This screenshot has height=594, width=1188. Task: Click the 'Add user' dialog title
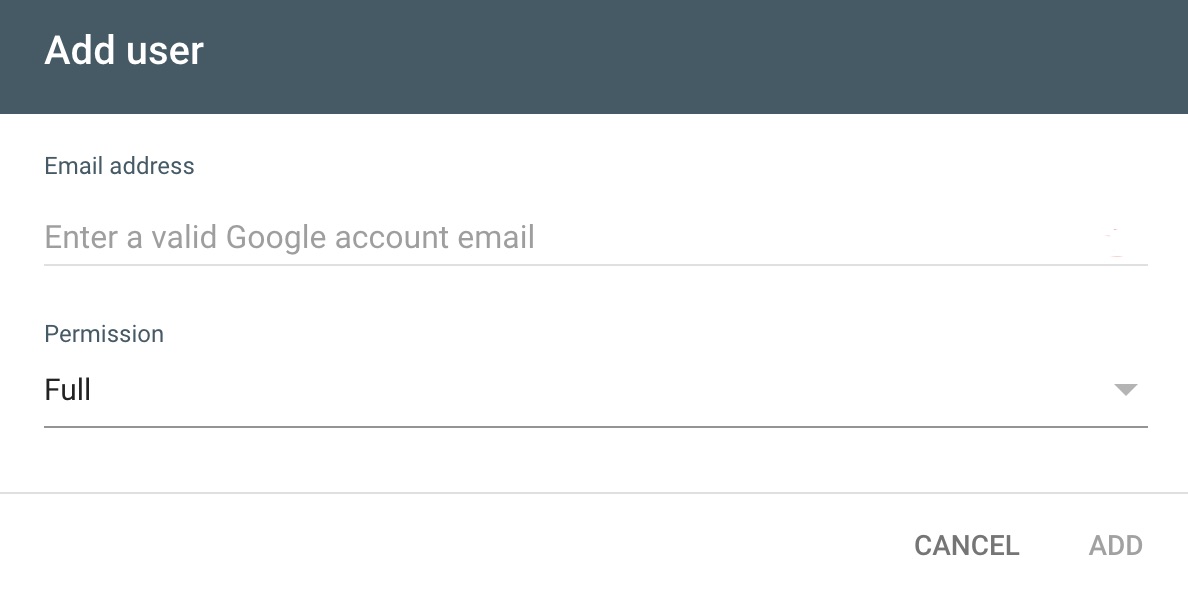[x=124, y=51]
